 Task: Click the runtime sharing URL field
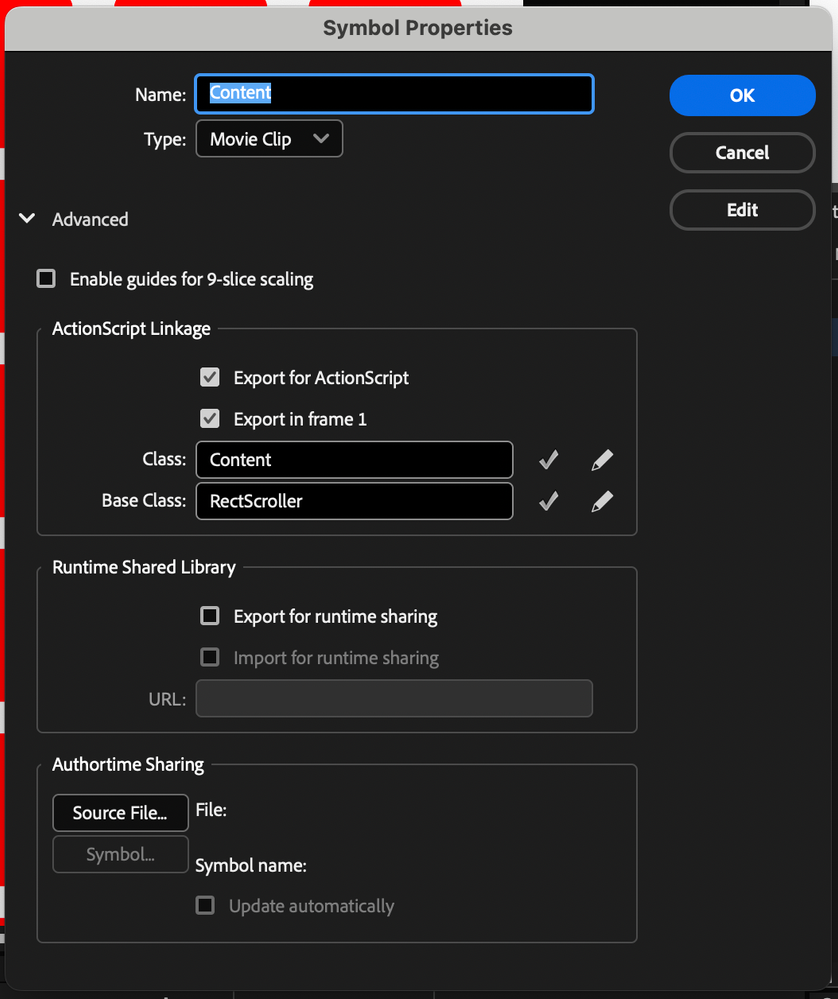click(394, 699)
